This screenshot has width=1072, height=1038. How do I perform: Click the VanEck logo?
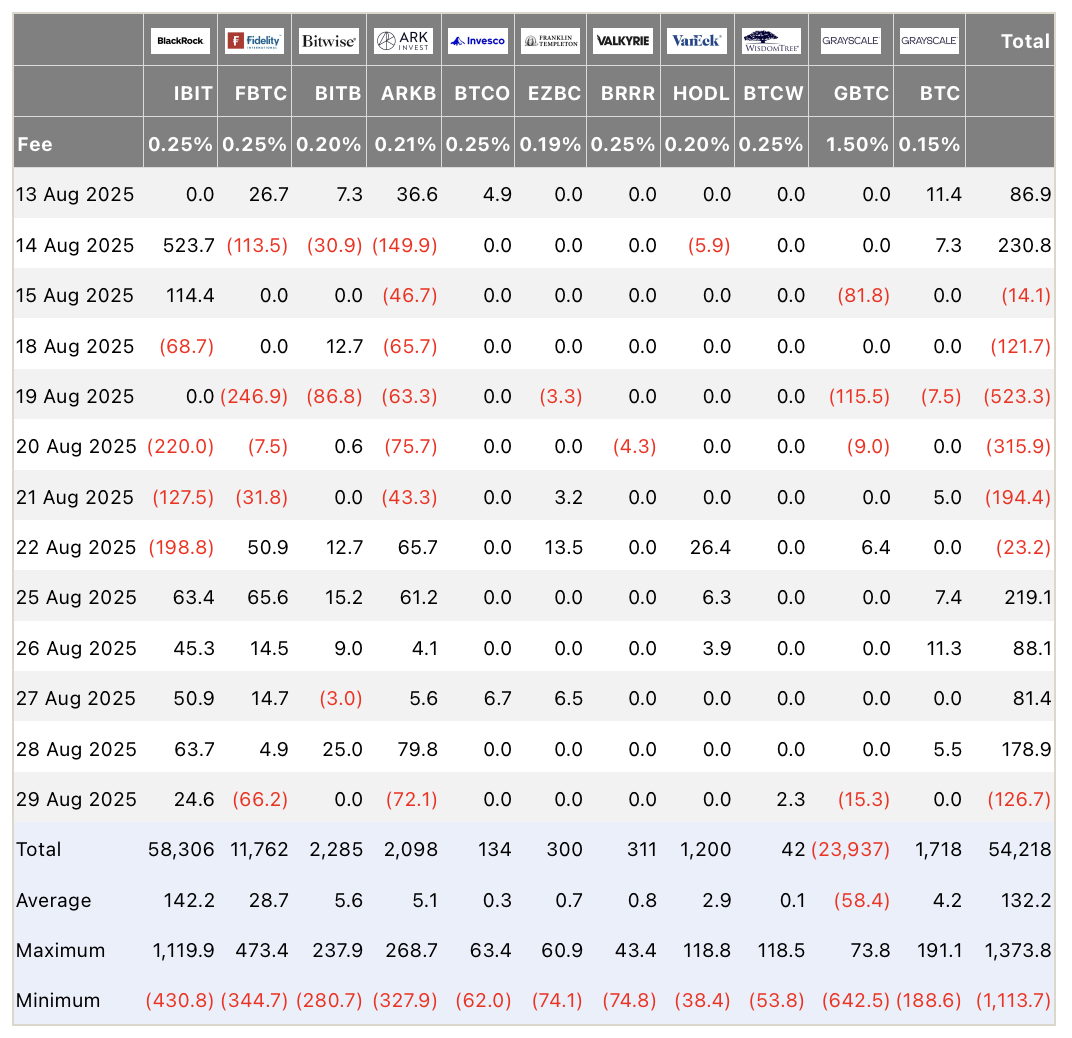coord(697,41)
